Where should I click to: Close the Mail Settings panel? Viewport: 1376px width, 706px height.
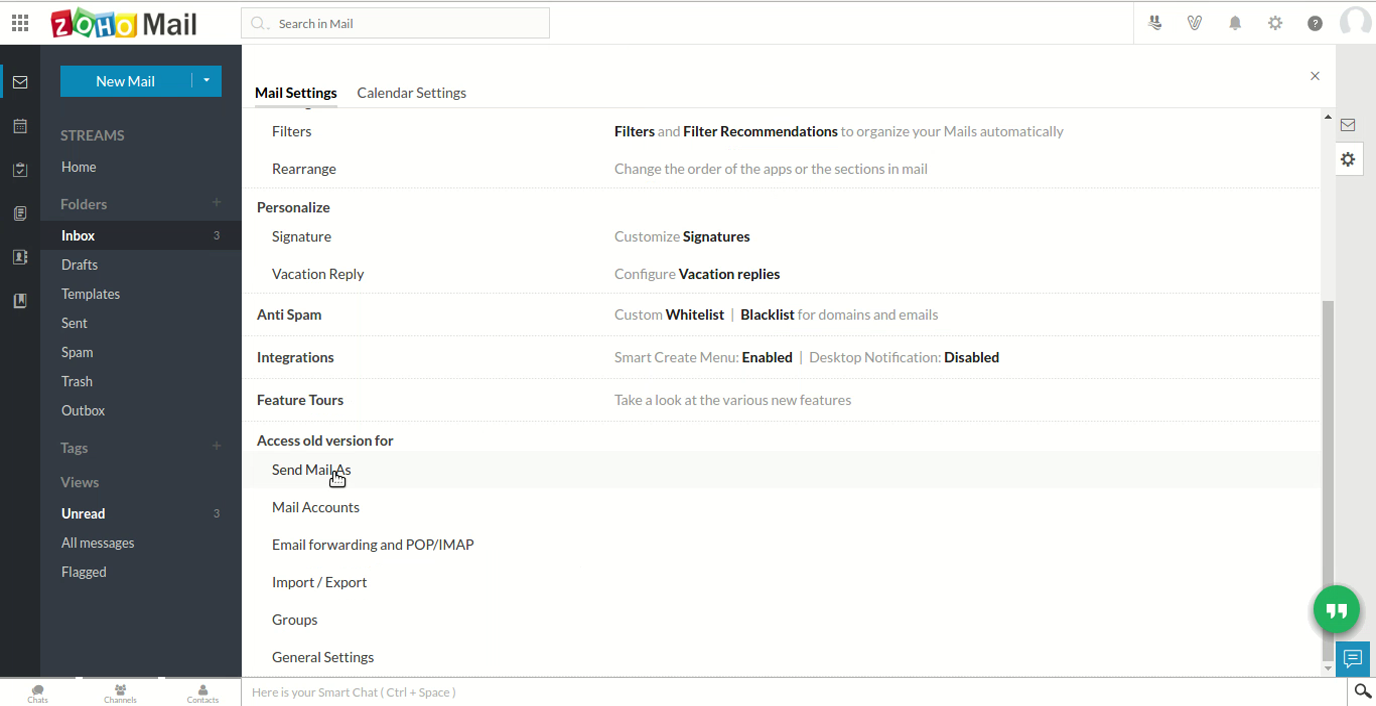1315,76
